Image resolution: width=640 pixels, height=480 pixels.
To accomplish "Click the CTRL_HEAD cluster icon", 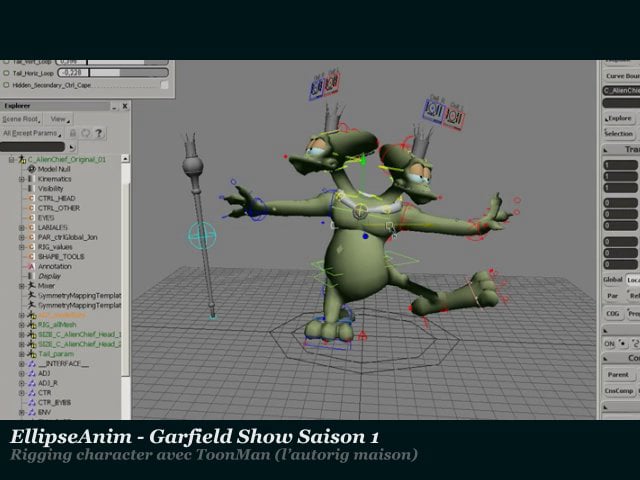I will [x=31, y=198].
